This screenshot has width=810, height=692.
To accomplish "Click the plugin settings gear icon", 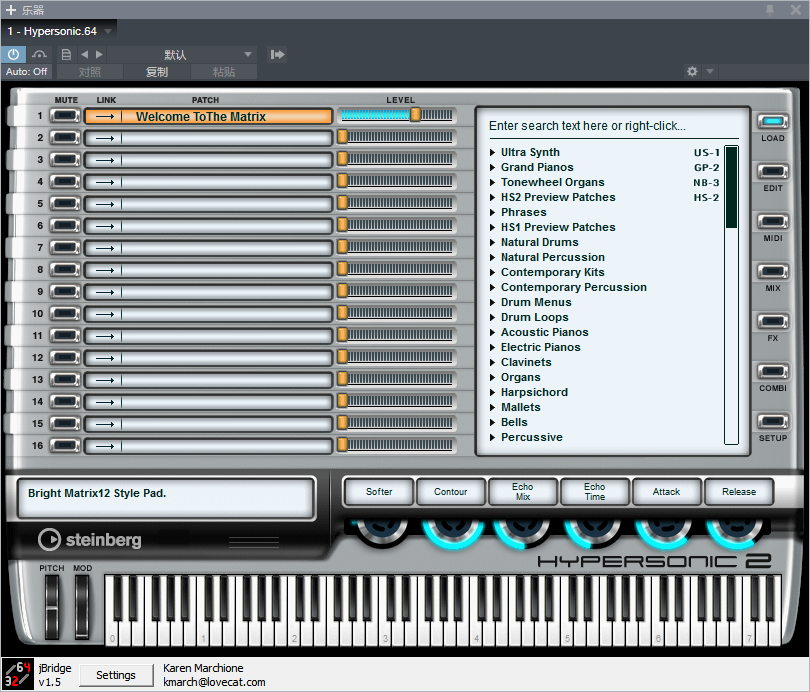I will click(692, 72).
